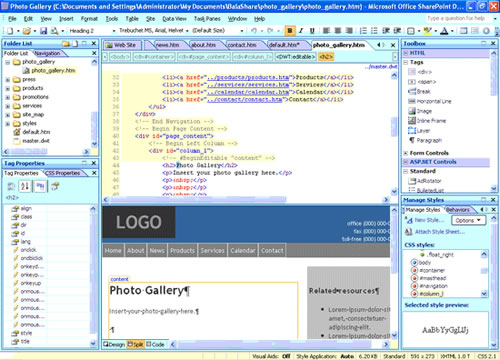Click the Type a question for help box
500x360 pixels.
(x=459, y=19)
